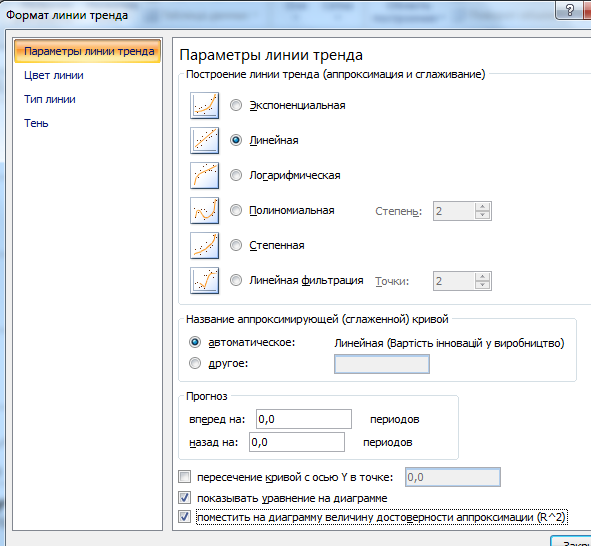Viewport: 591px width, 546px height.
Task: Click the вперед на periods field
Action: (x=304, y=419)
